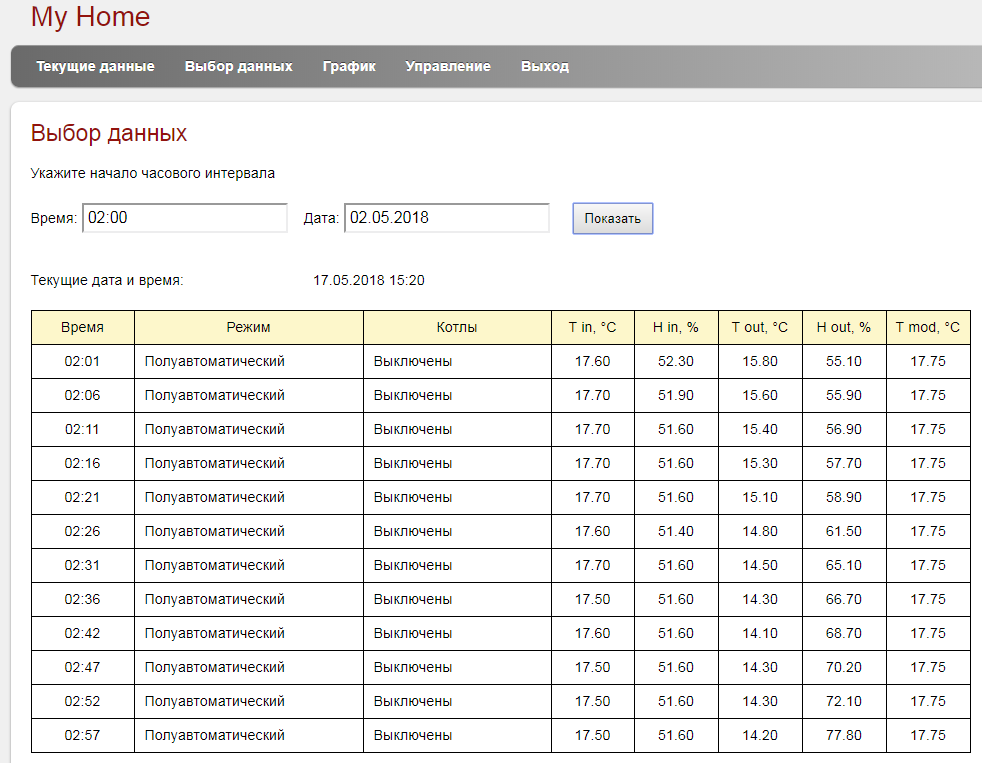Viewport: 982px width, 763px height.
Task: Select the 02:31 time cell
Action: [x=82, y=565]
